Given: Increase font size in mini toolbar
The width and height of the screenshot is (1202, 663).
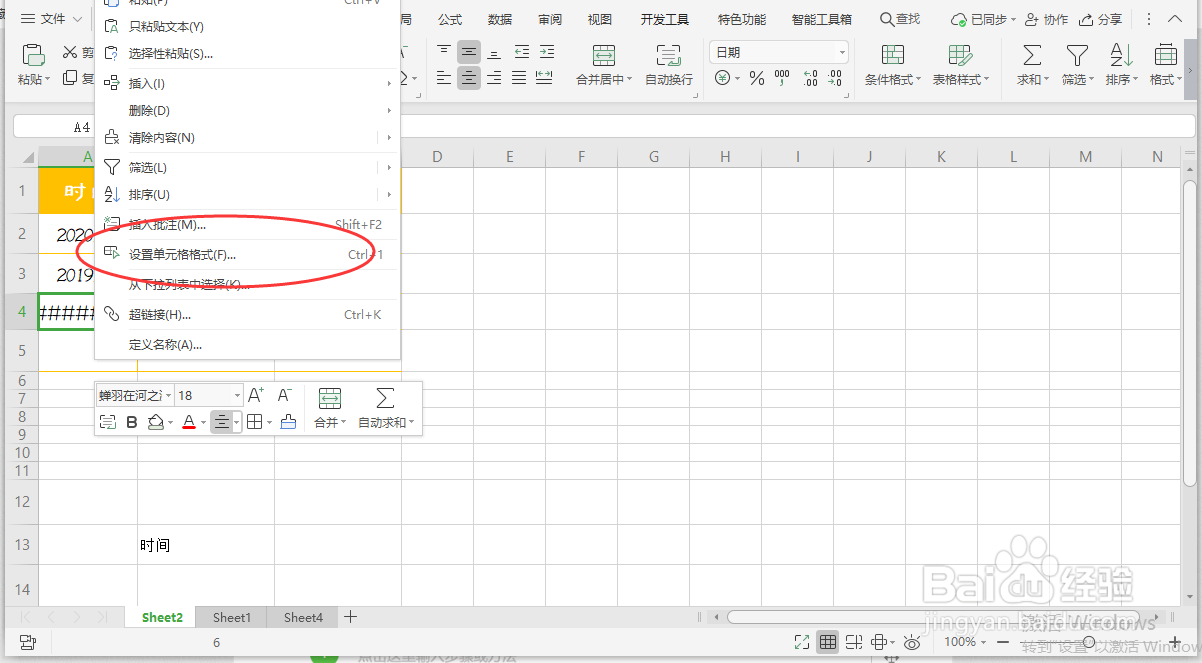Looking at the screenshot, I should (256, 395).
